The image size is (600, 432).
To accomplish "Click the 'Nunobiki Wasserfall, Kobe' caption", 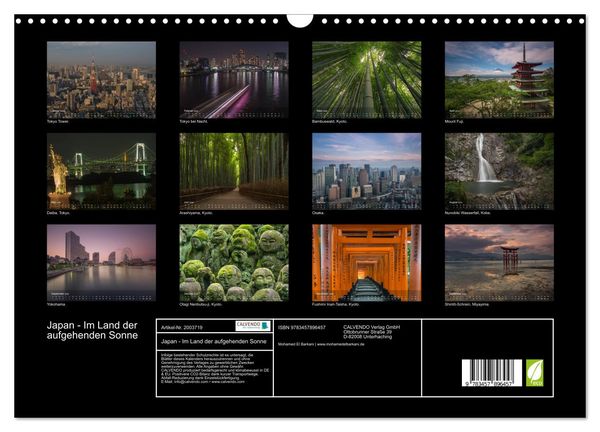I will pos(468,213).
